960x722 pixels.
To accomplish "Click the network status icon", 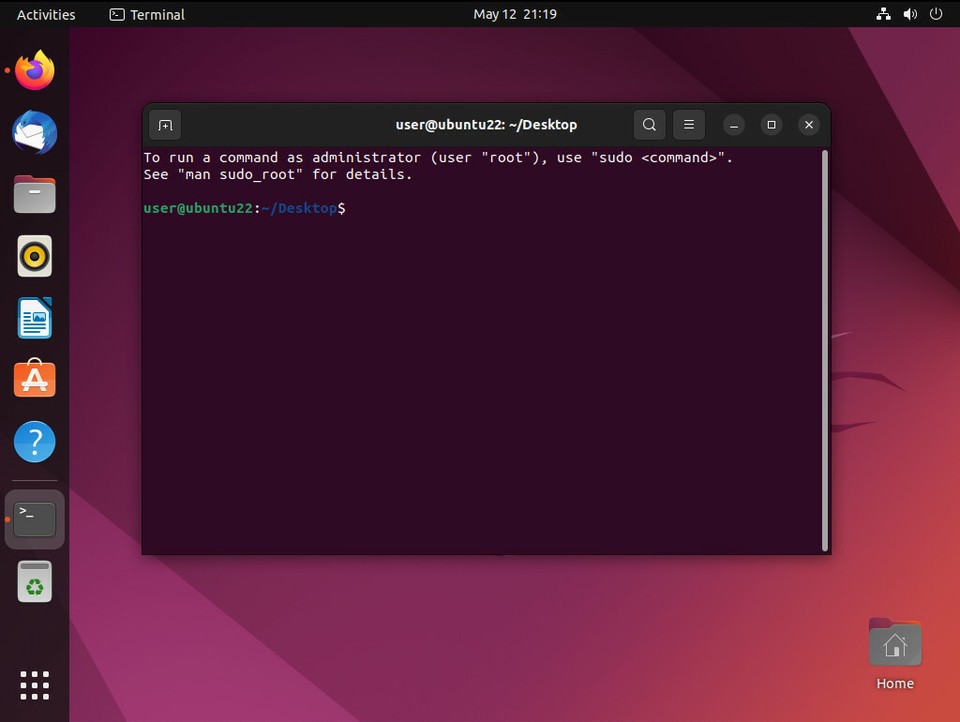I will click(883, 14).
